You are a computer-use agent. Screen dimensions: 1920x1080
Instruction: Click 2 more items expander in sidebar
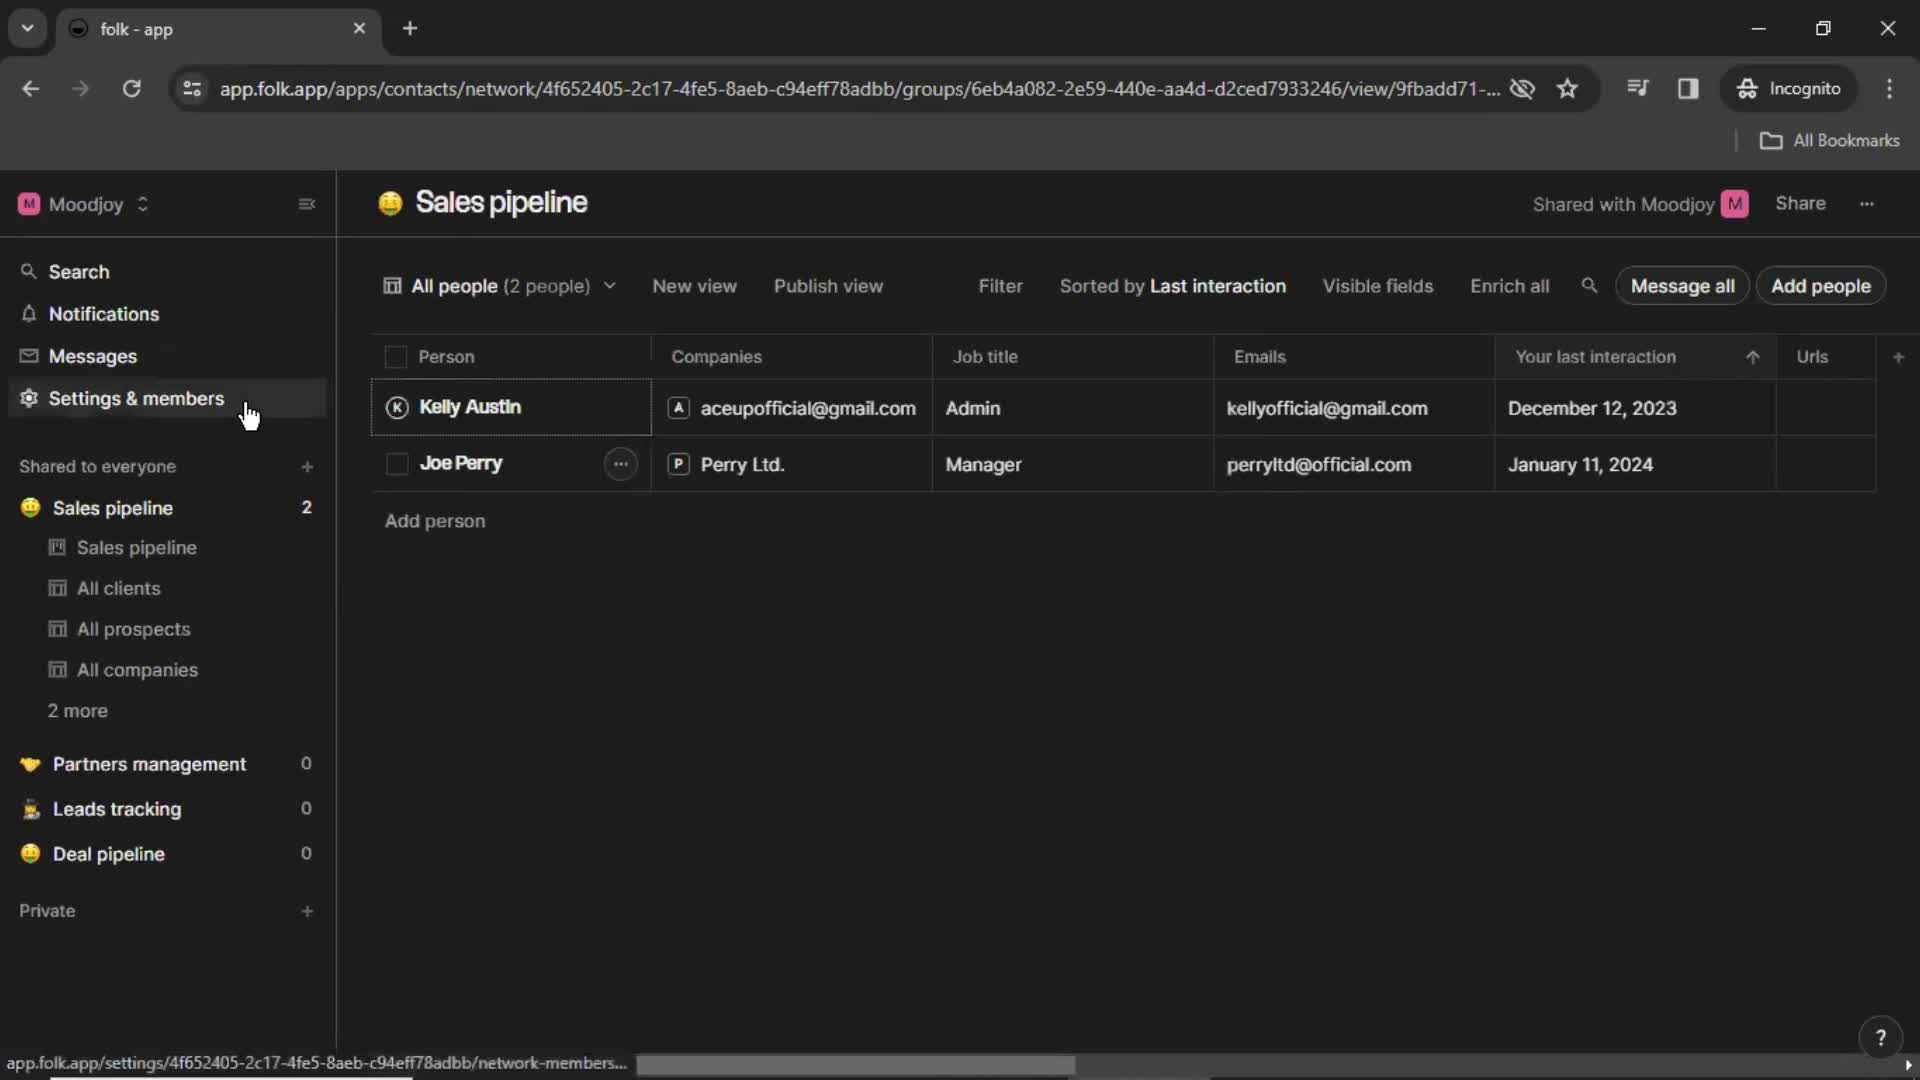tap(78, 711)
